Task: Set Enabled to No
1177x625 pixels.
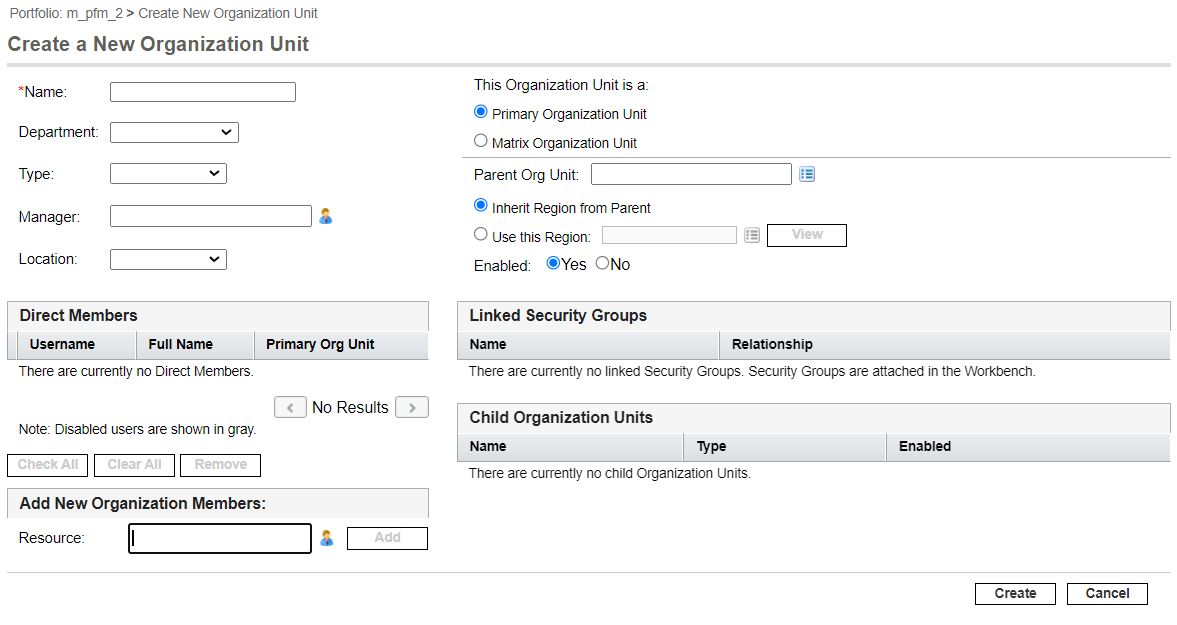Action: point(602,264)
